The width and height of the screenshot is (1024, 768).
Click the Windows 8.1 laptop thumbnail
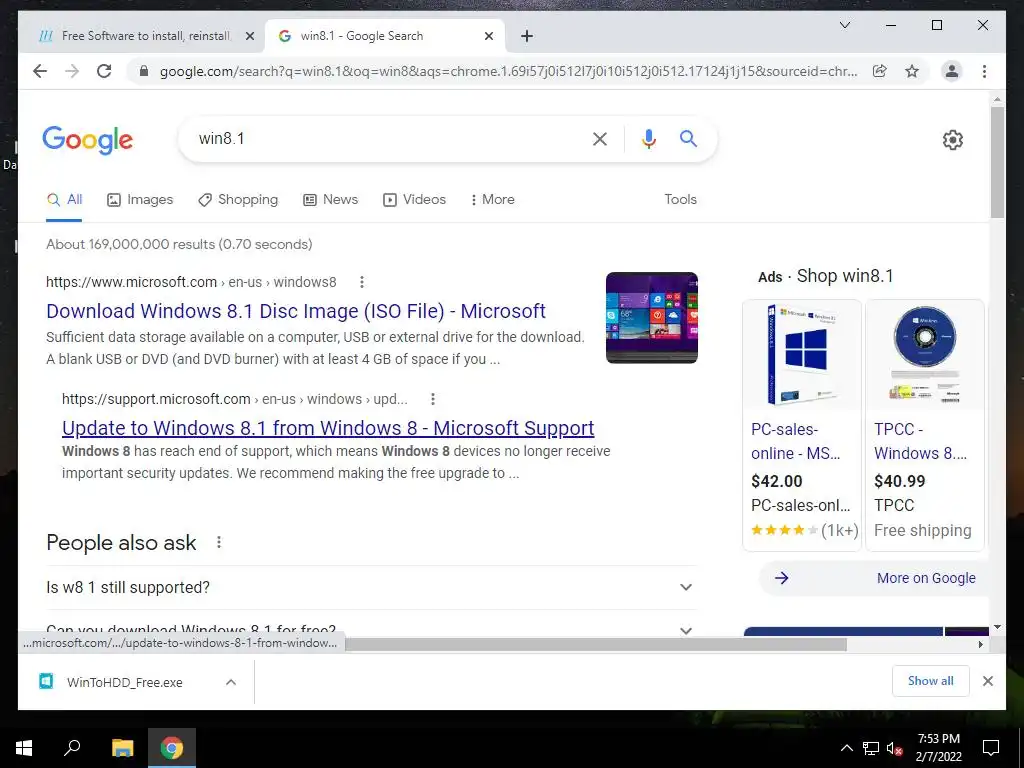(652, 317)
